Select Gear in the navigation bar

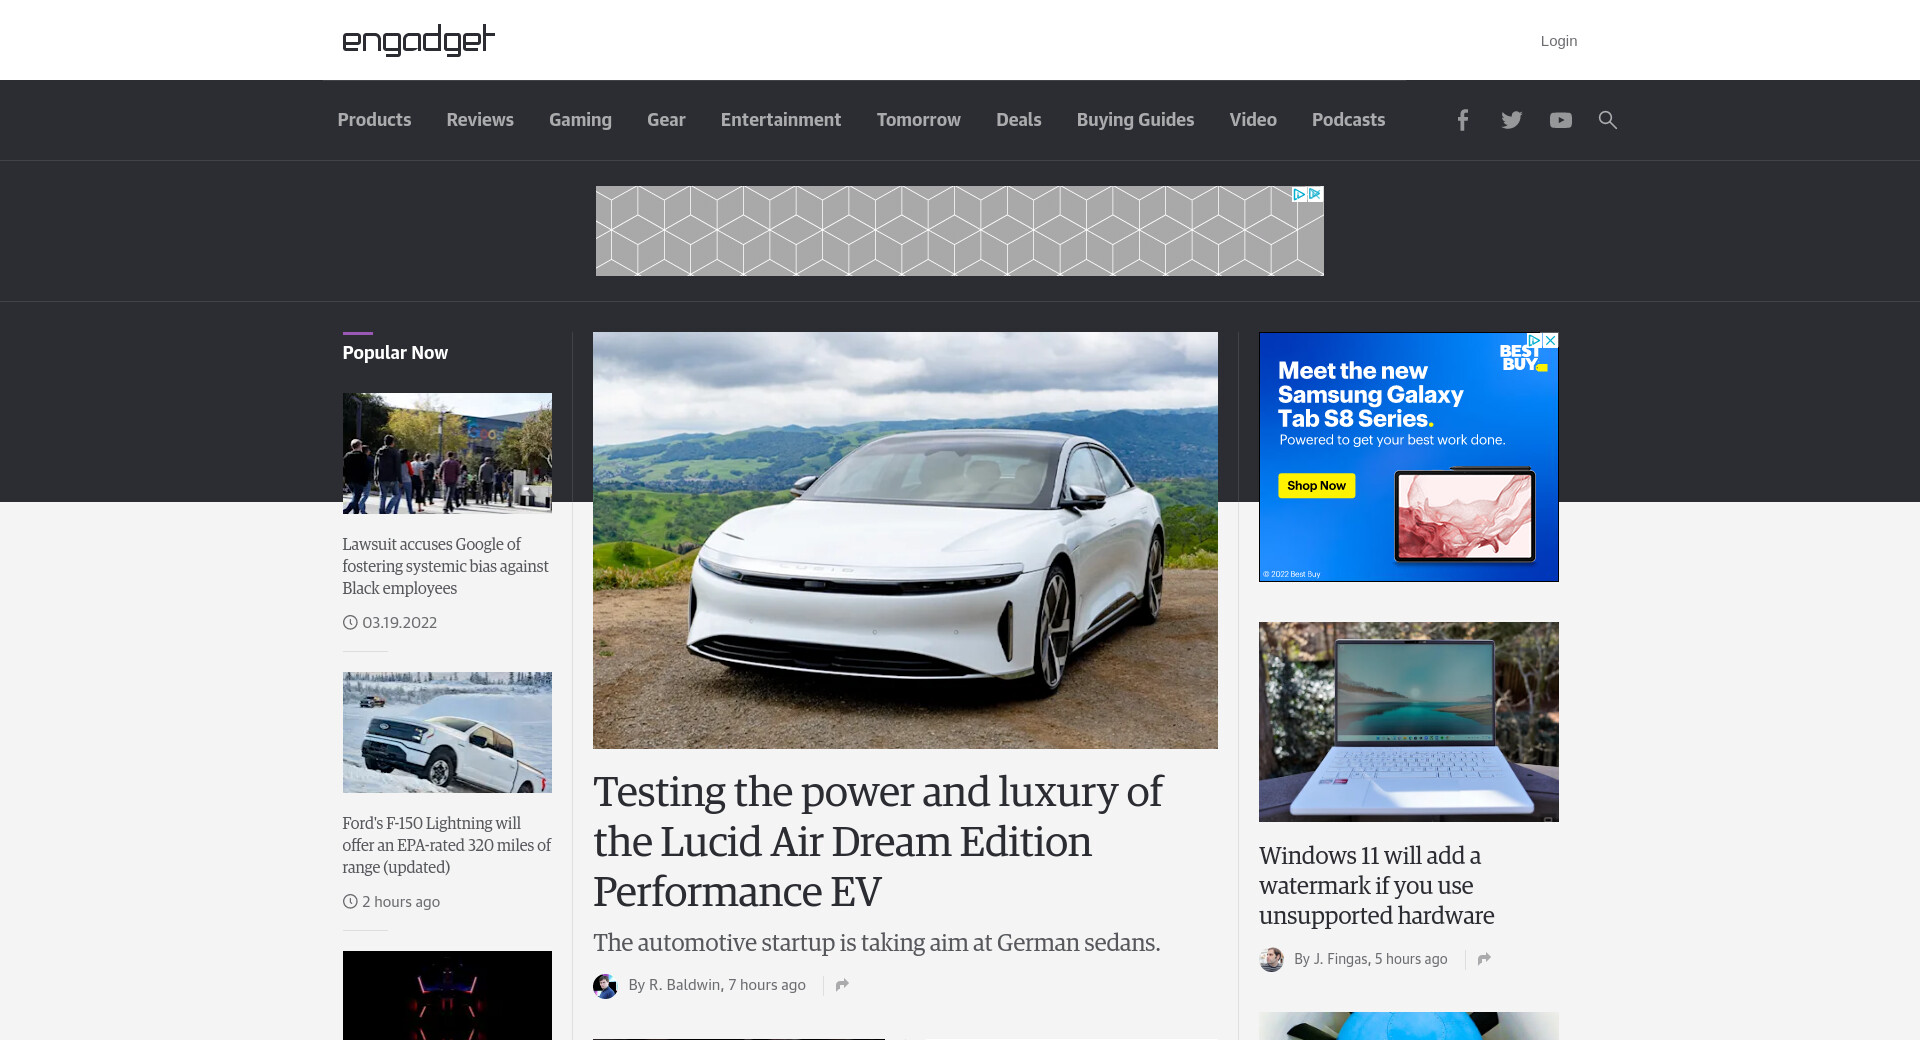(x=666, y=120)
